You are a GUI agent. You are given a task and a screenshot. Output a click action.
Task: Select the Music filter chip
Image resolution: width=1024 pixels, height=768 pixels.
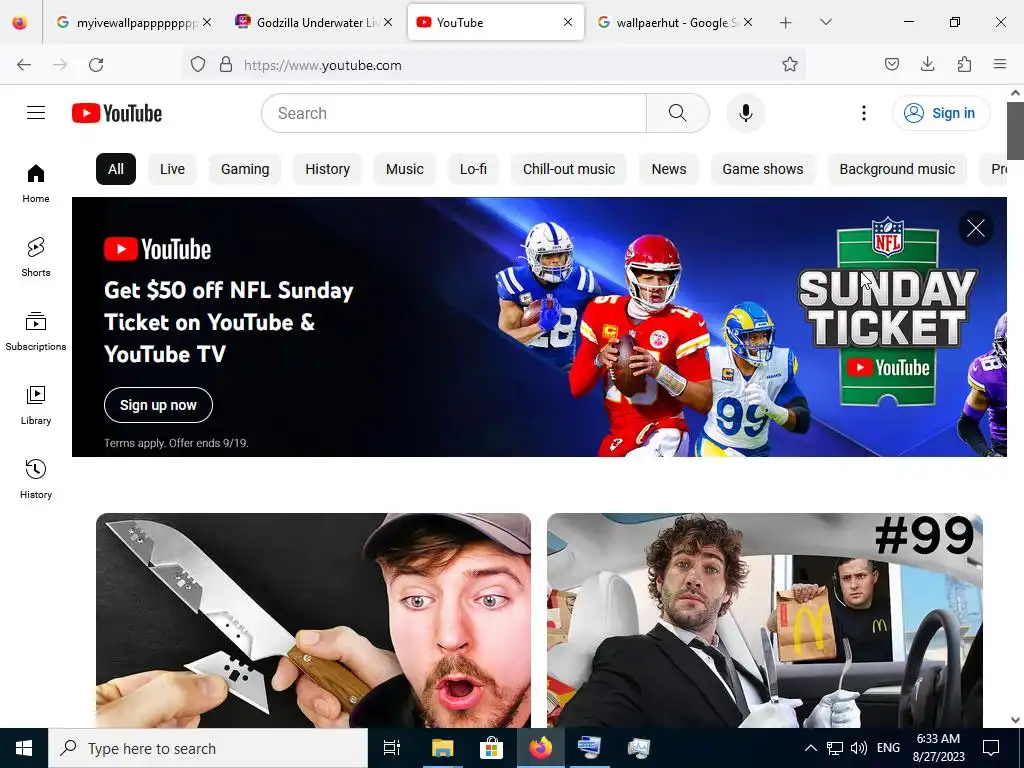(404, 169)
